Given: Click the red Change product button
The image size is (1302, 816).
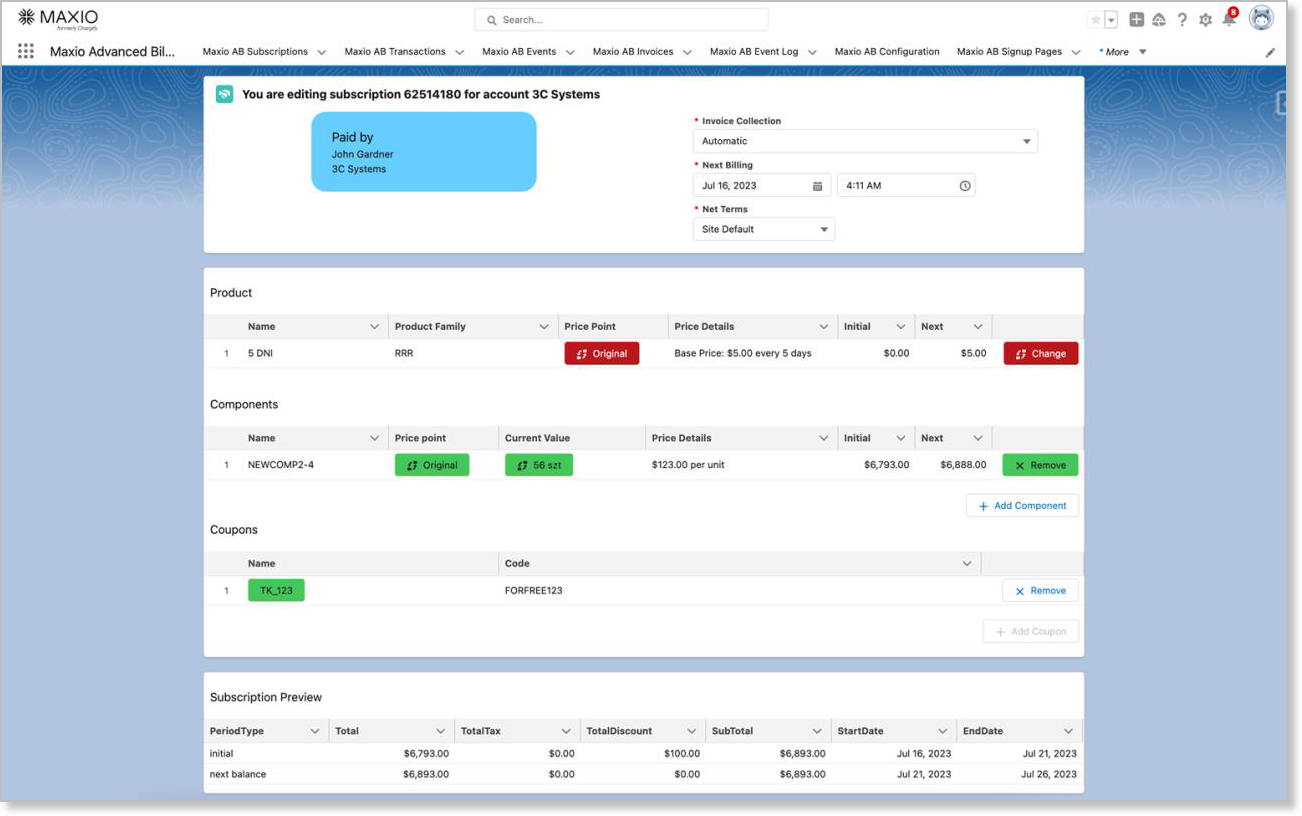Looking at the screenshot, I should [x=1040, y=353].
